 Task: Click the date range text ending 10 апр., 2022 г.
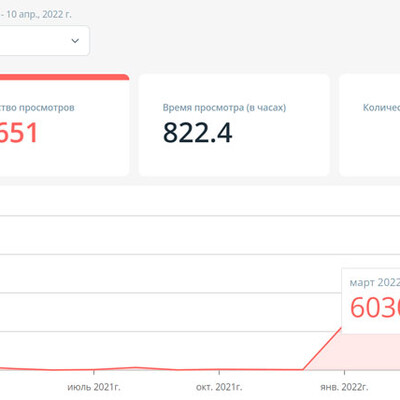pos(36,14)
